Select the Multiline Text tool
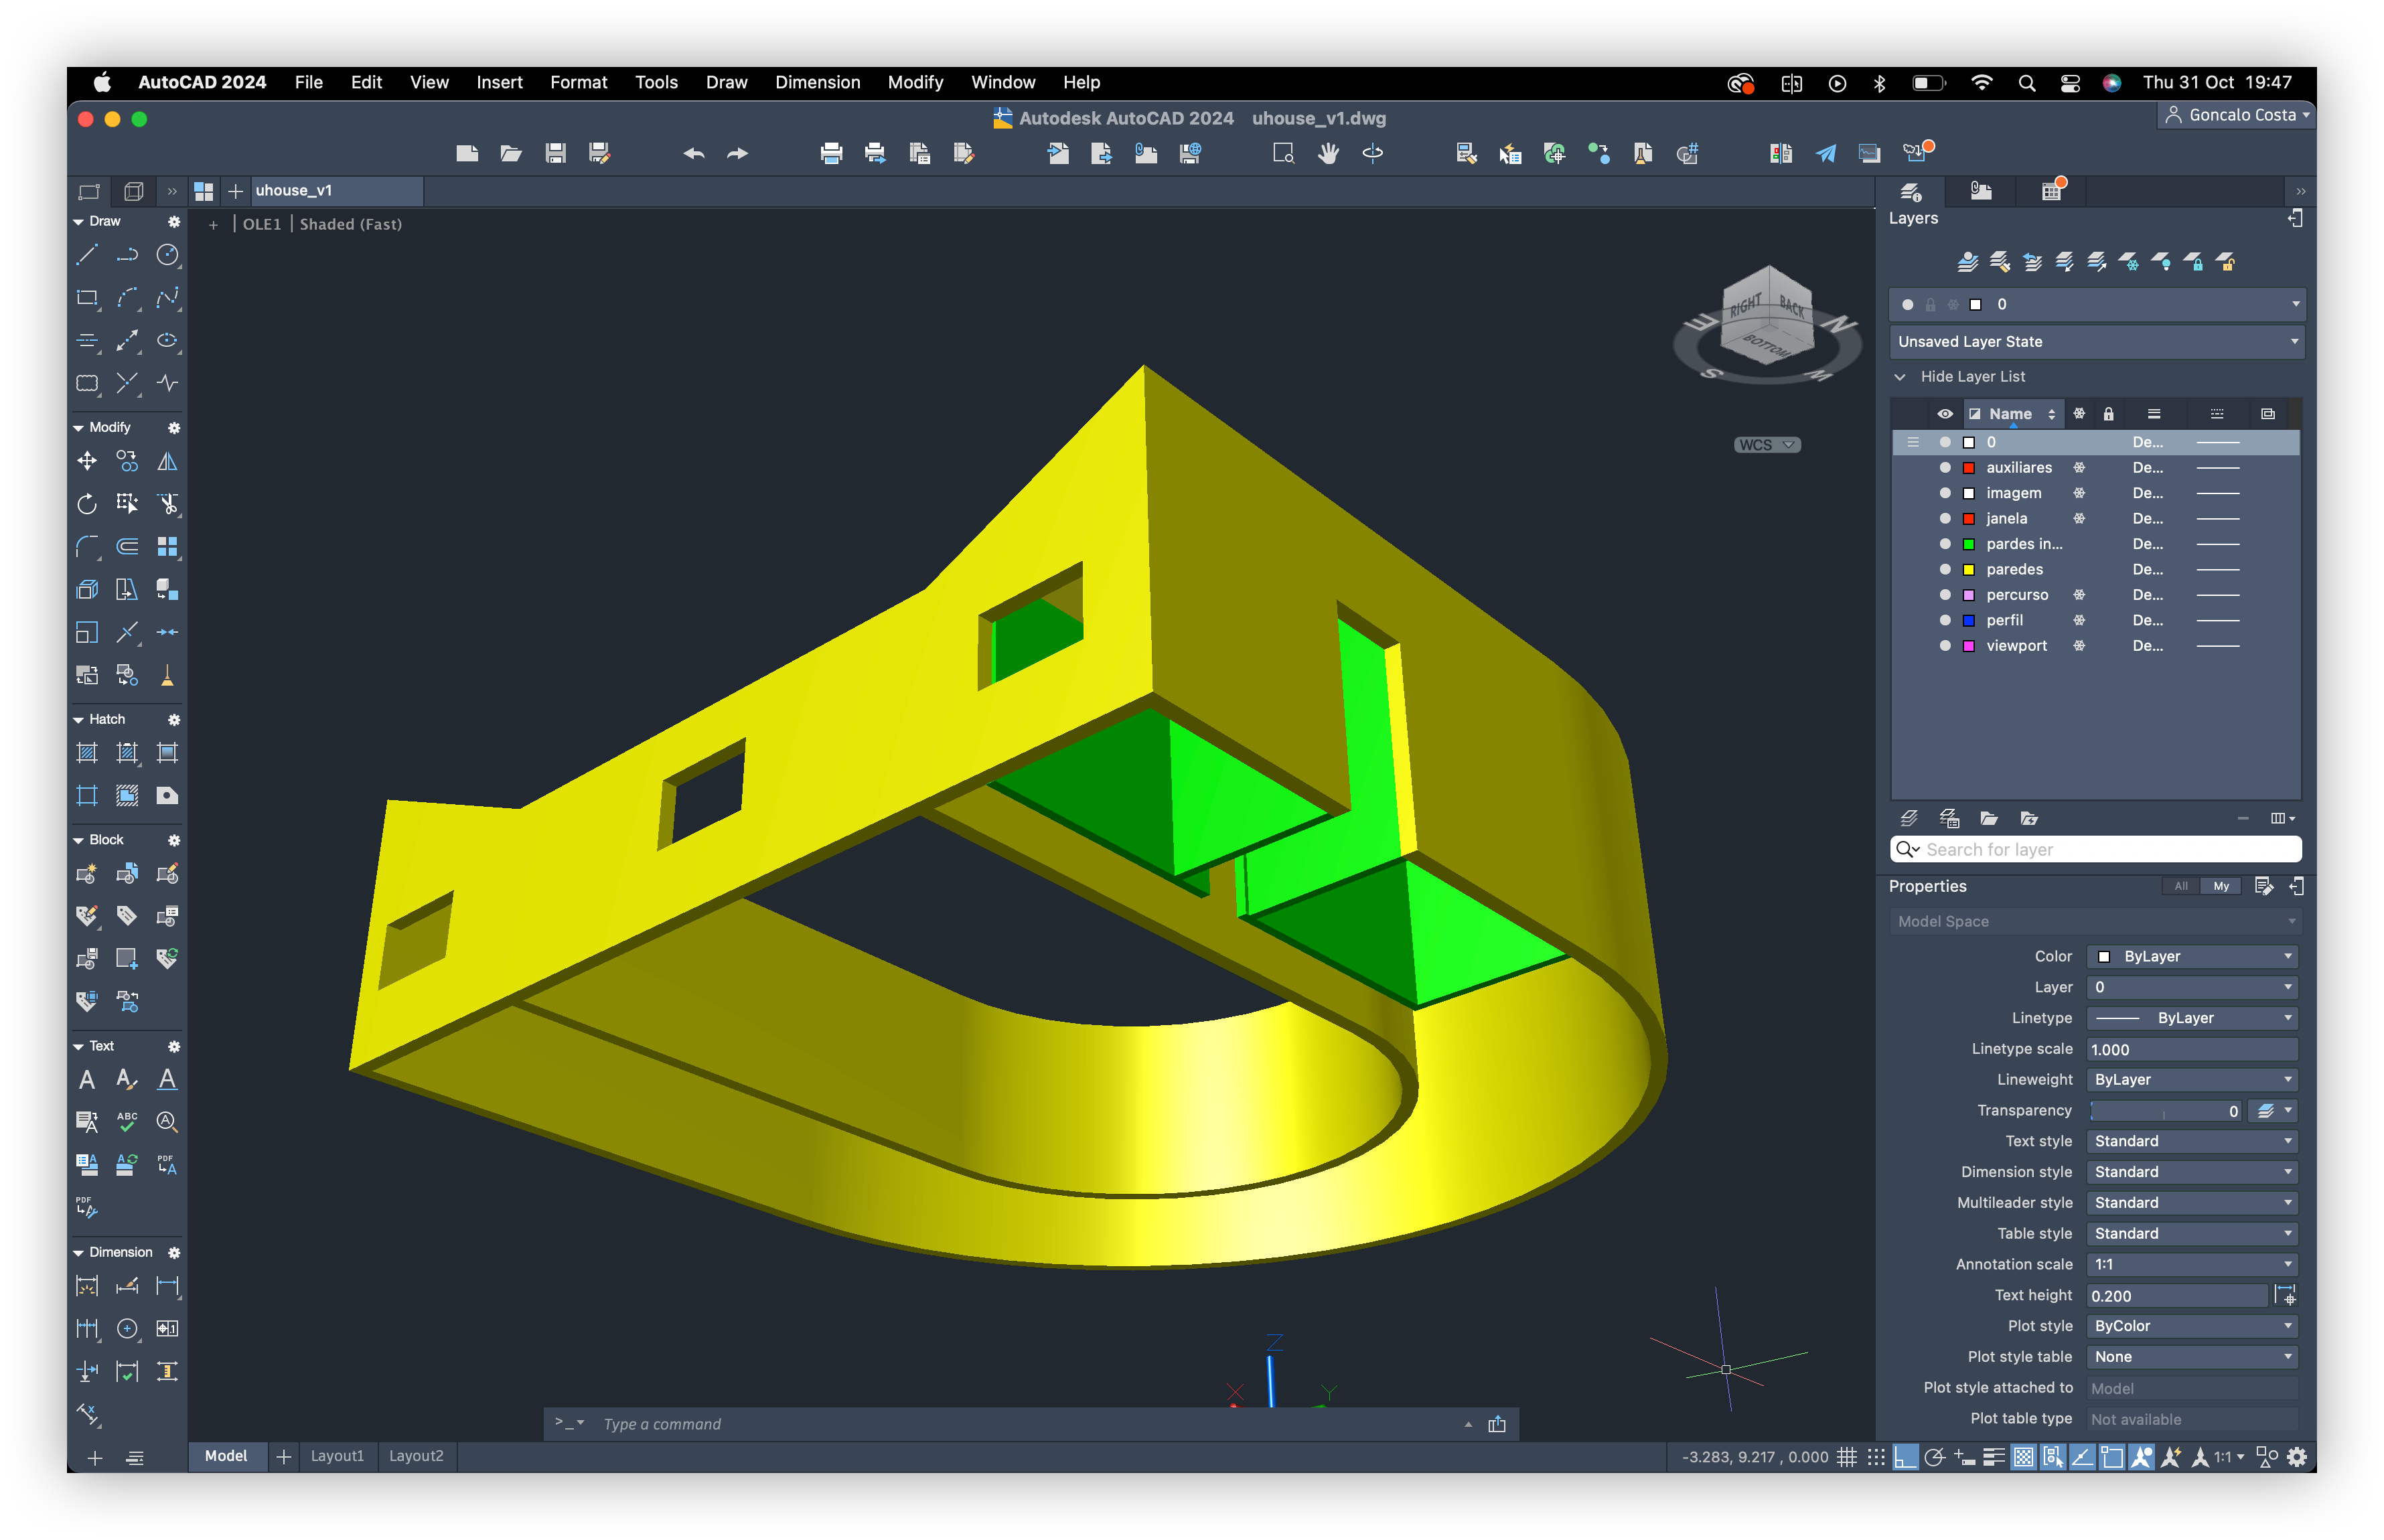 (x=87, y=1080)
